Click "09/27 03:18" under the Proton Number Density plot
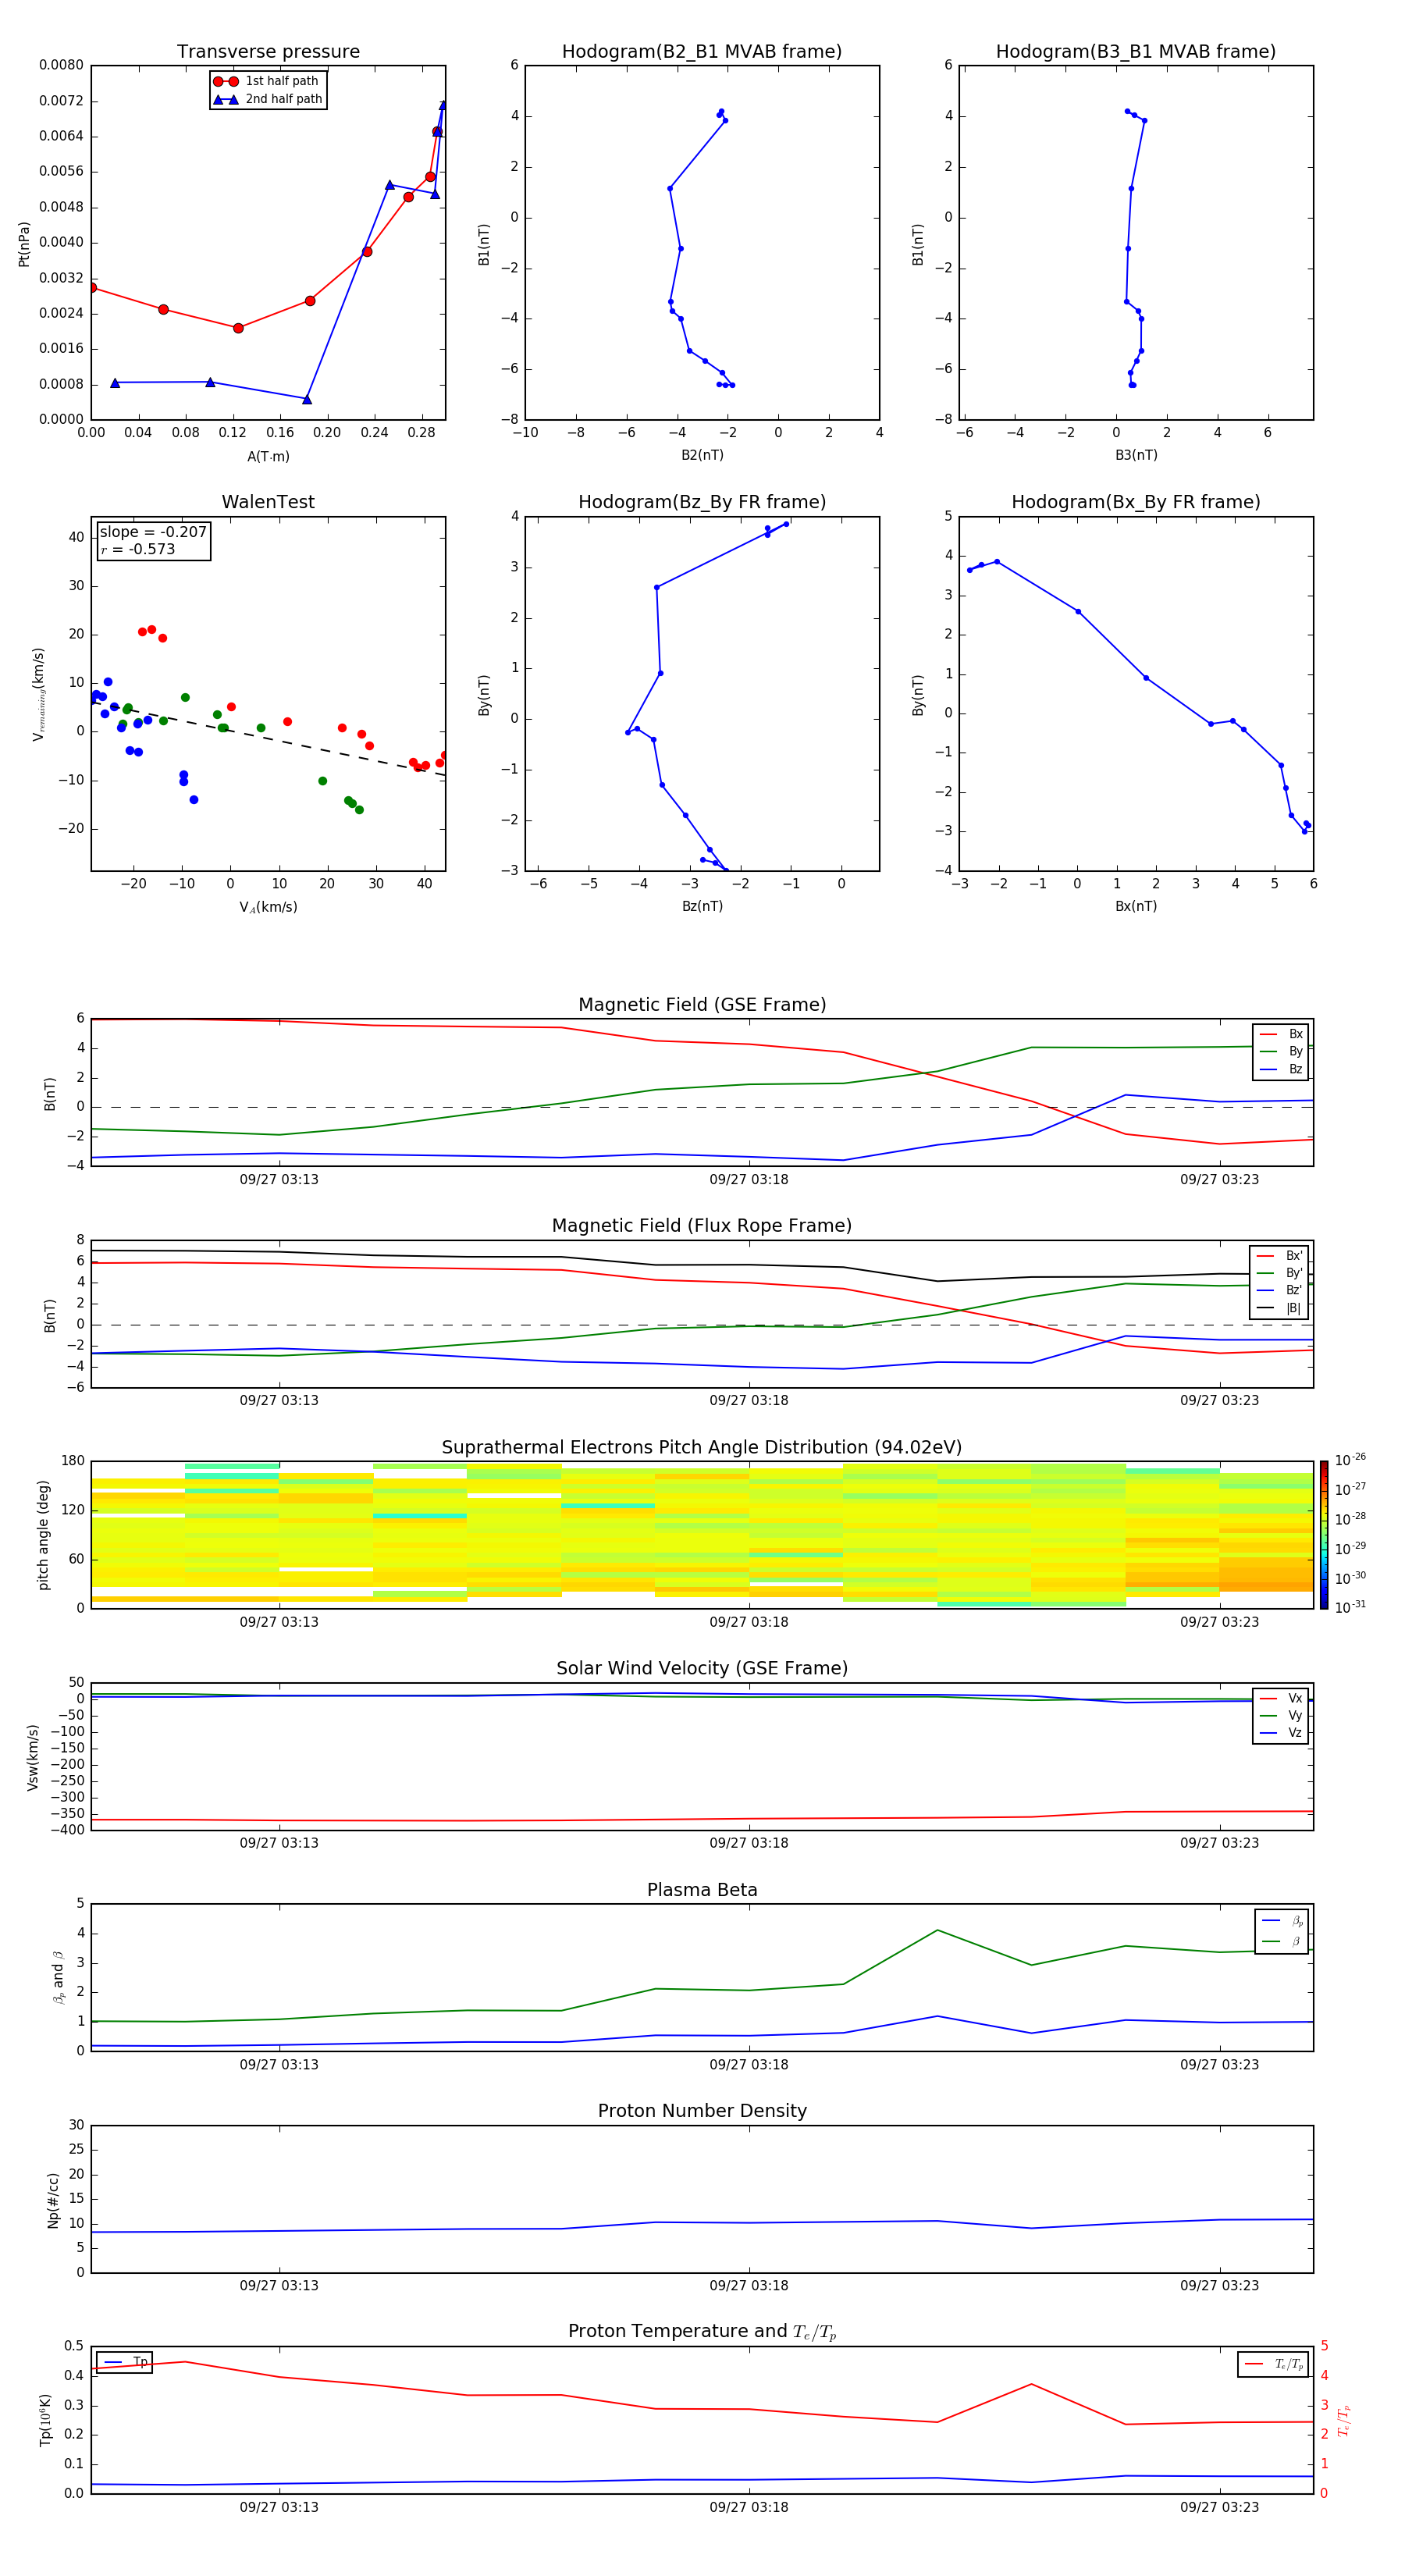The image size is (1405, 2576). pyautogui.click(x=749, y=2286)
